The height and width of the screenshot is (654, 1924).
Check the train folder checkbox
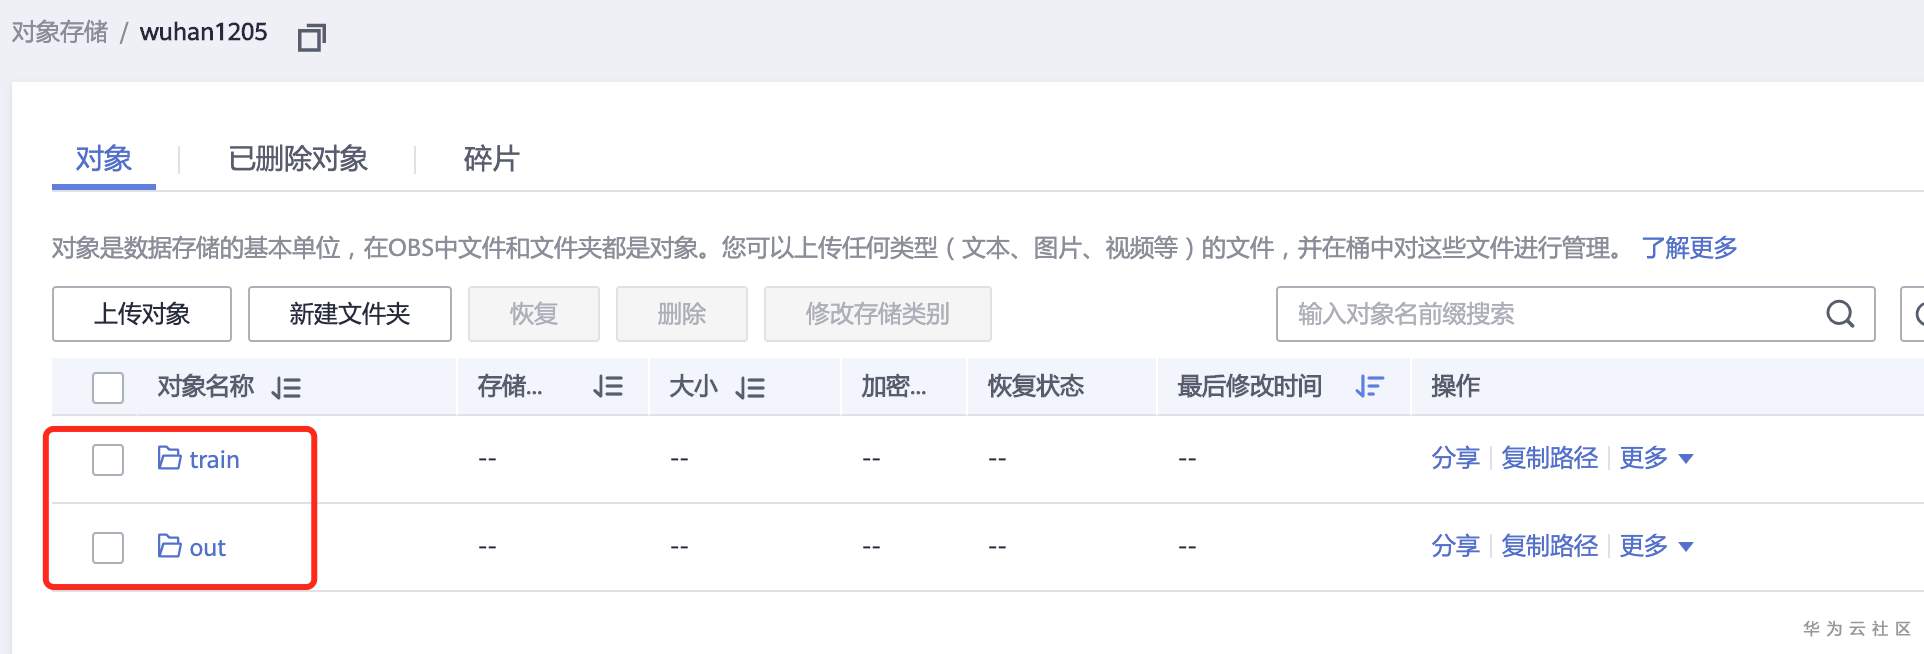pyautogui.click(x=108, y=460)
